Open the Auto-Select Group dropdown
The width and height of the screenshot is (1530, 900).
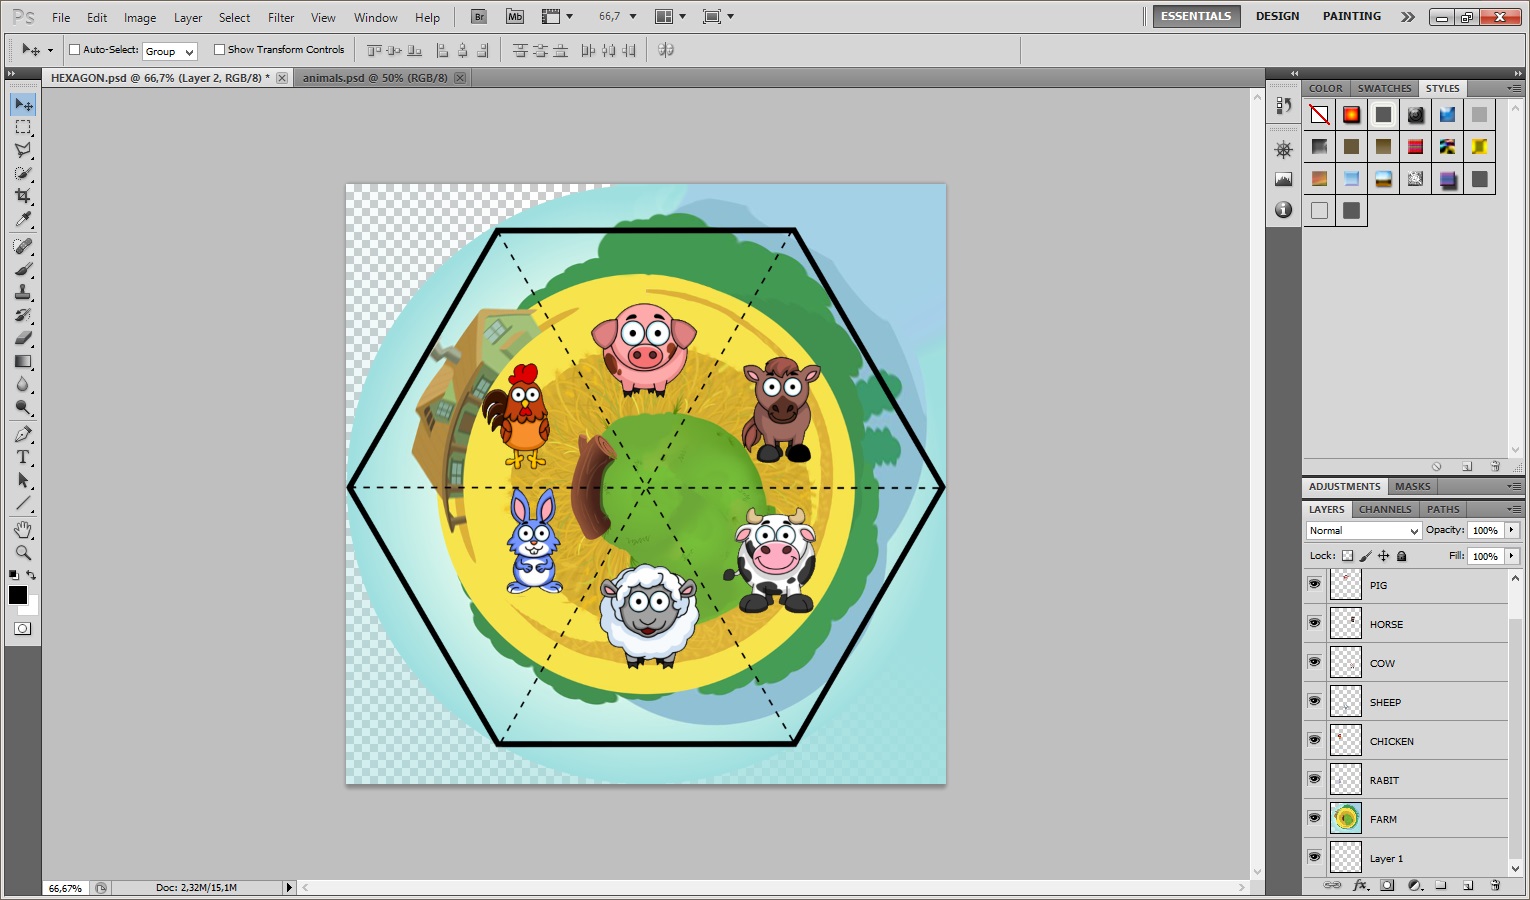click(169, 51)
